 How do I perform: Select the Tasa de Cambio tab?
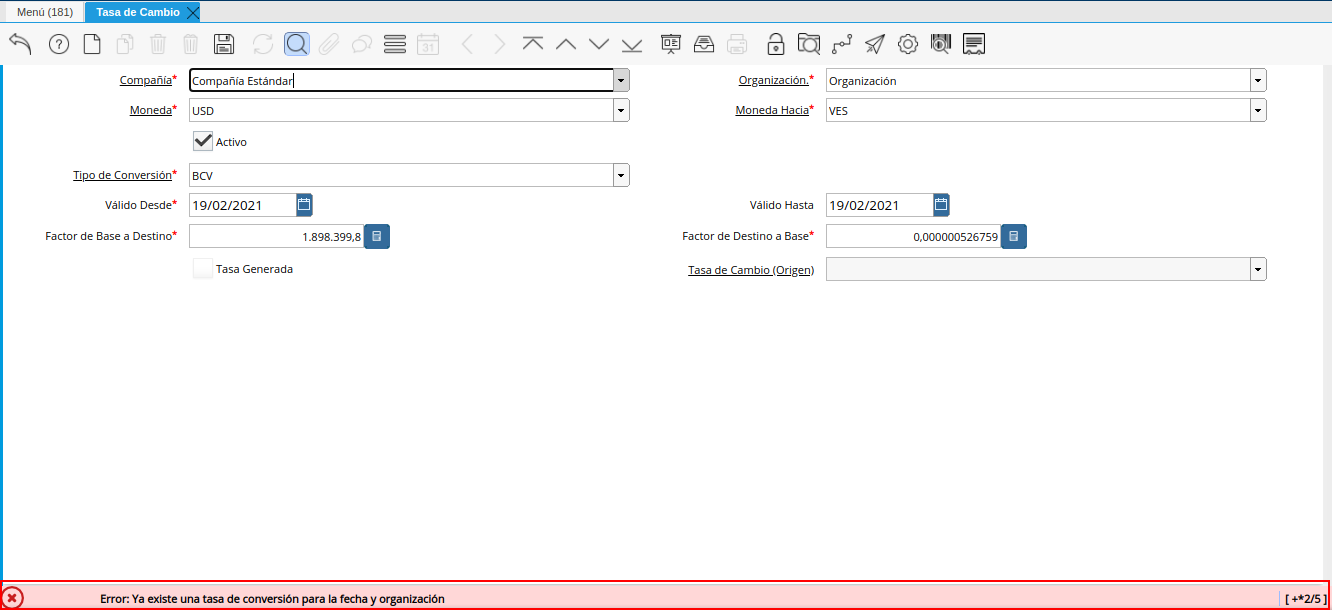(138, 12)
